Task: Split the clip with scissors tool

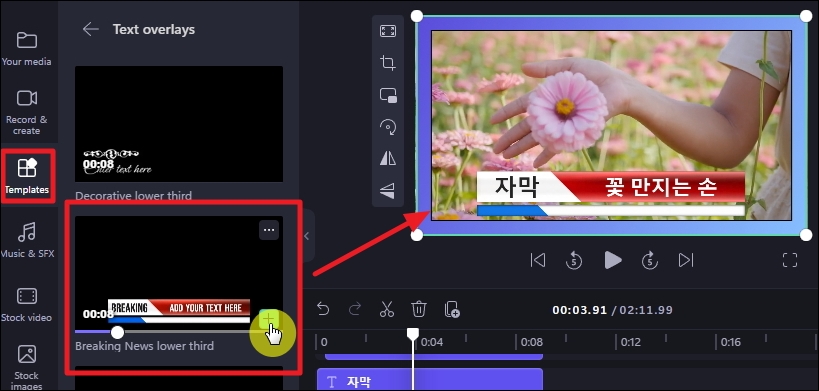Action: point(387,310)
